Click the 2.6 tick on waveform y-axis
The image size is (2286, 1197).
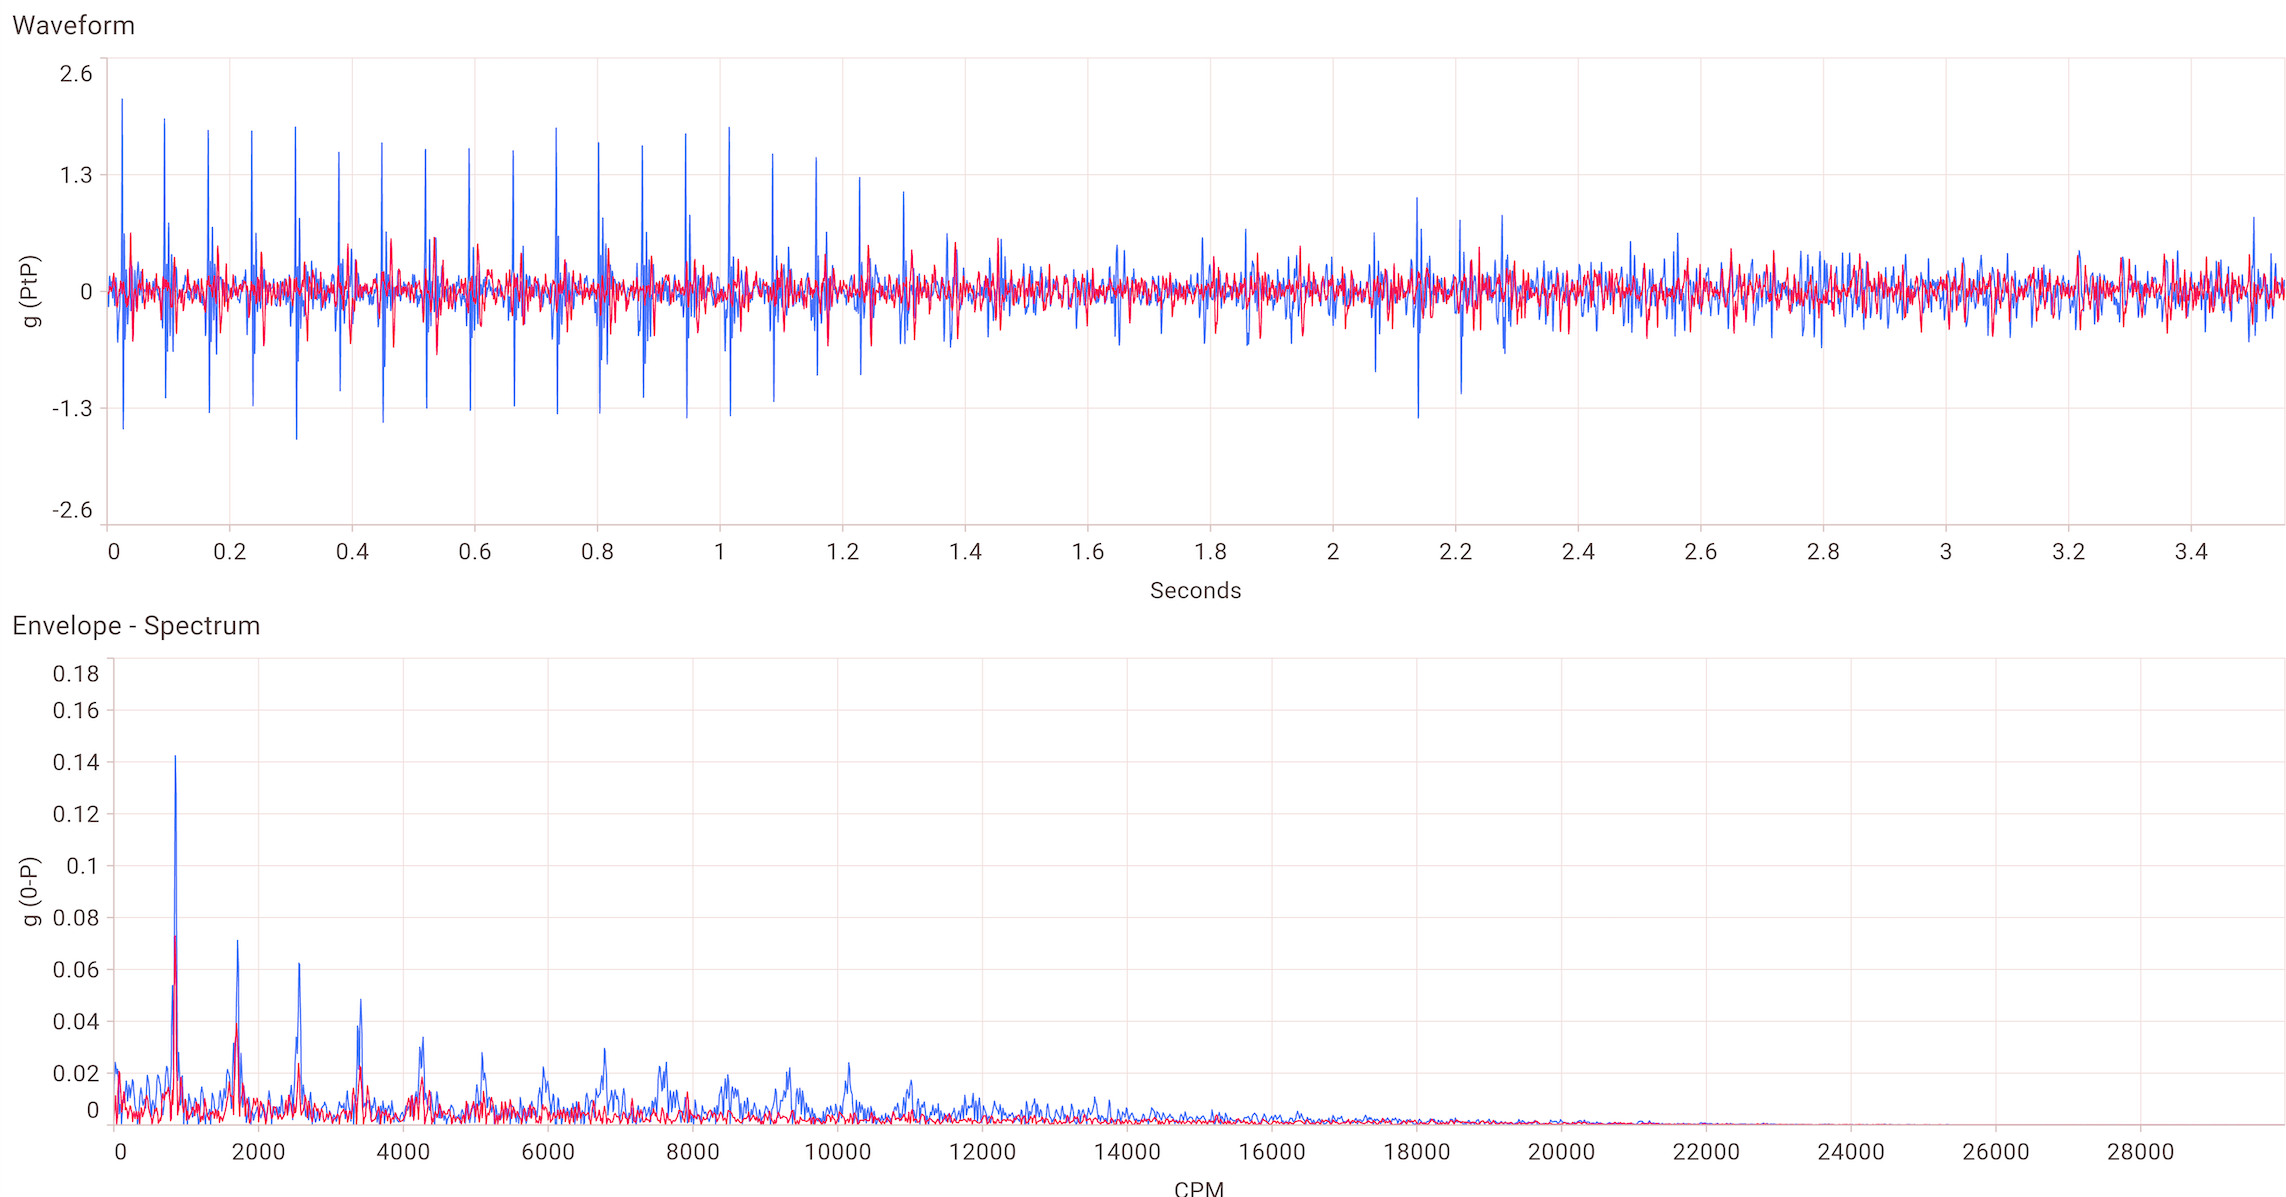[x=76, y=73]
